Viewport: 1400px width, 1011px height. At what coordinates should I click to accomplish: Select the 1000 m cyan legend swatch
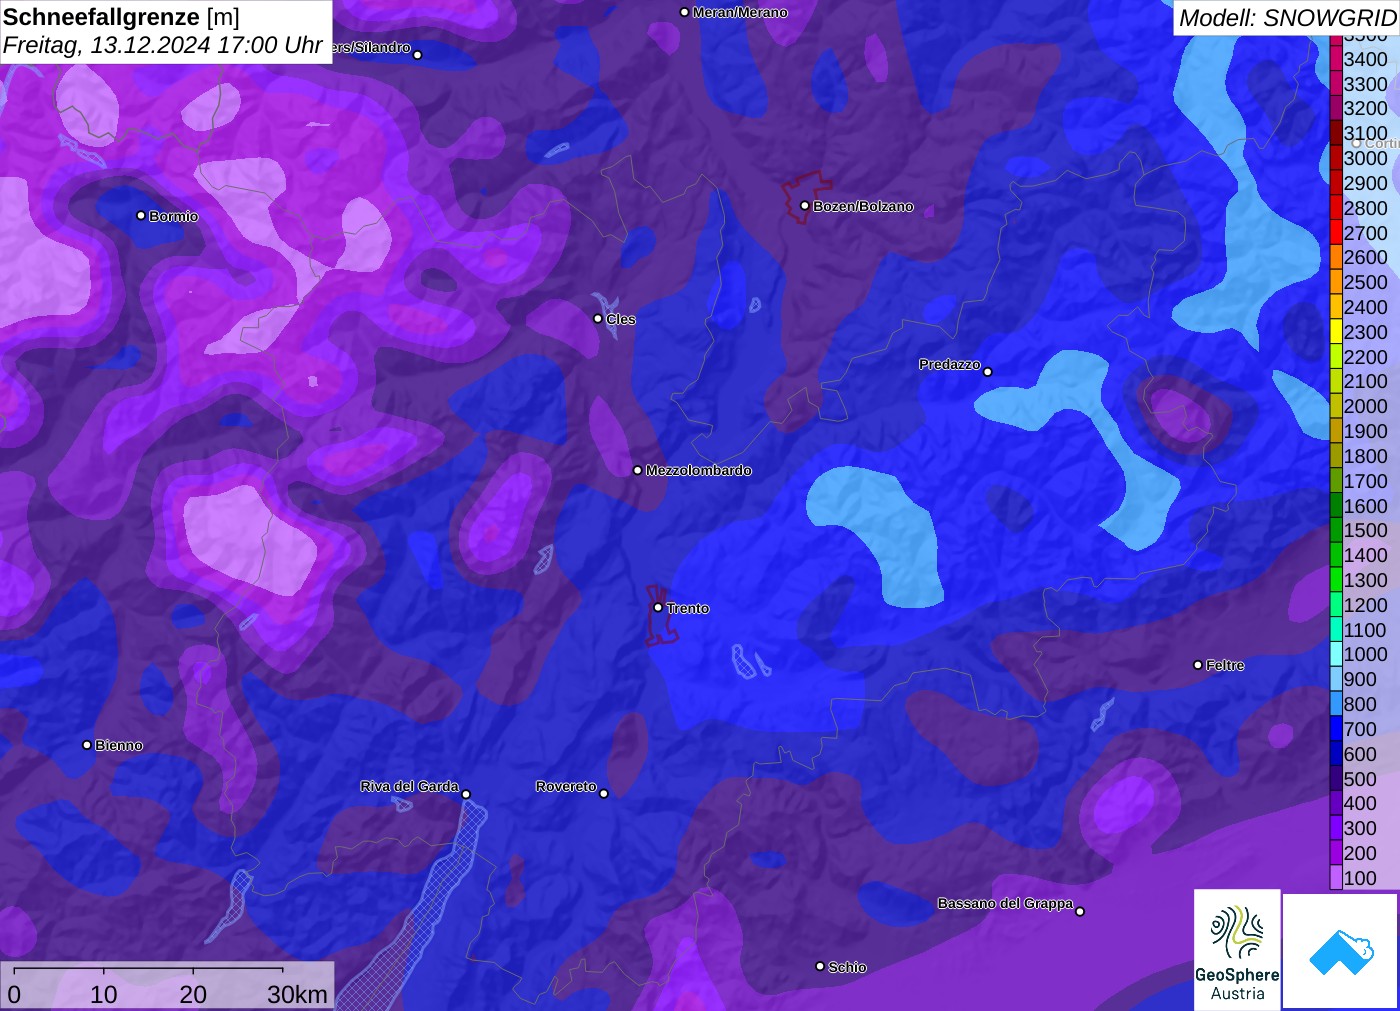click(x=1336, y=654)
